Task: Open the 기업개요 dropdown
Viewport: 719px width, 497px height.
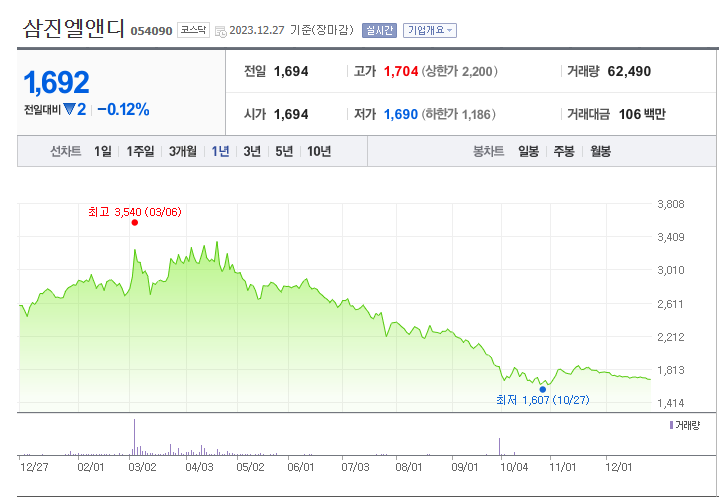Action: (430, 31)
